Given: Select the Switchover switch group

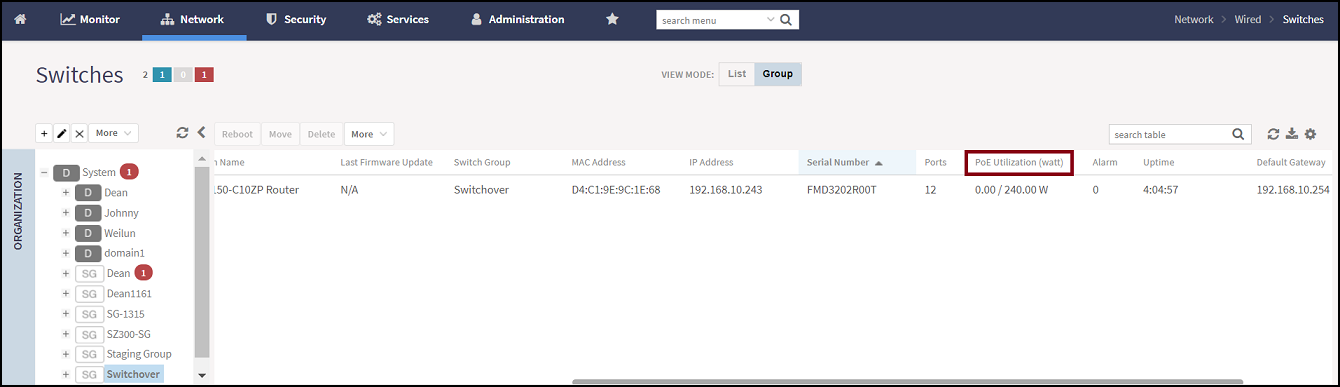Looking at the screenshot, I should [132, 374].
